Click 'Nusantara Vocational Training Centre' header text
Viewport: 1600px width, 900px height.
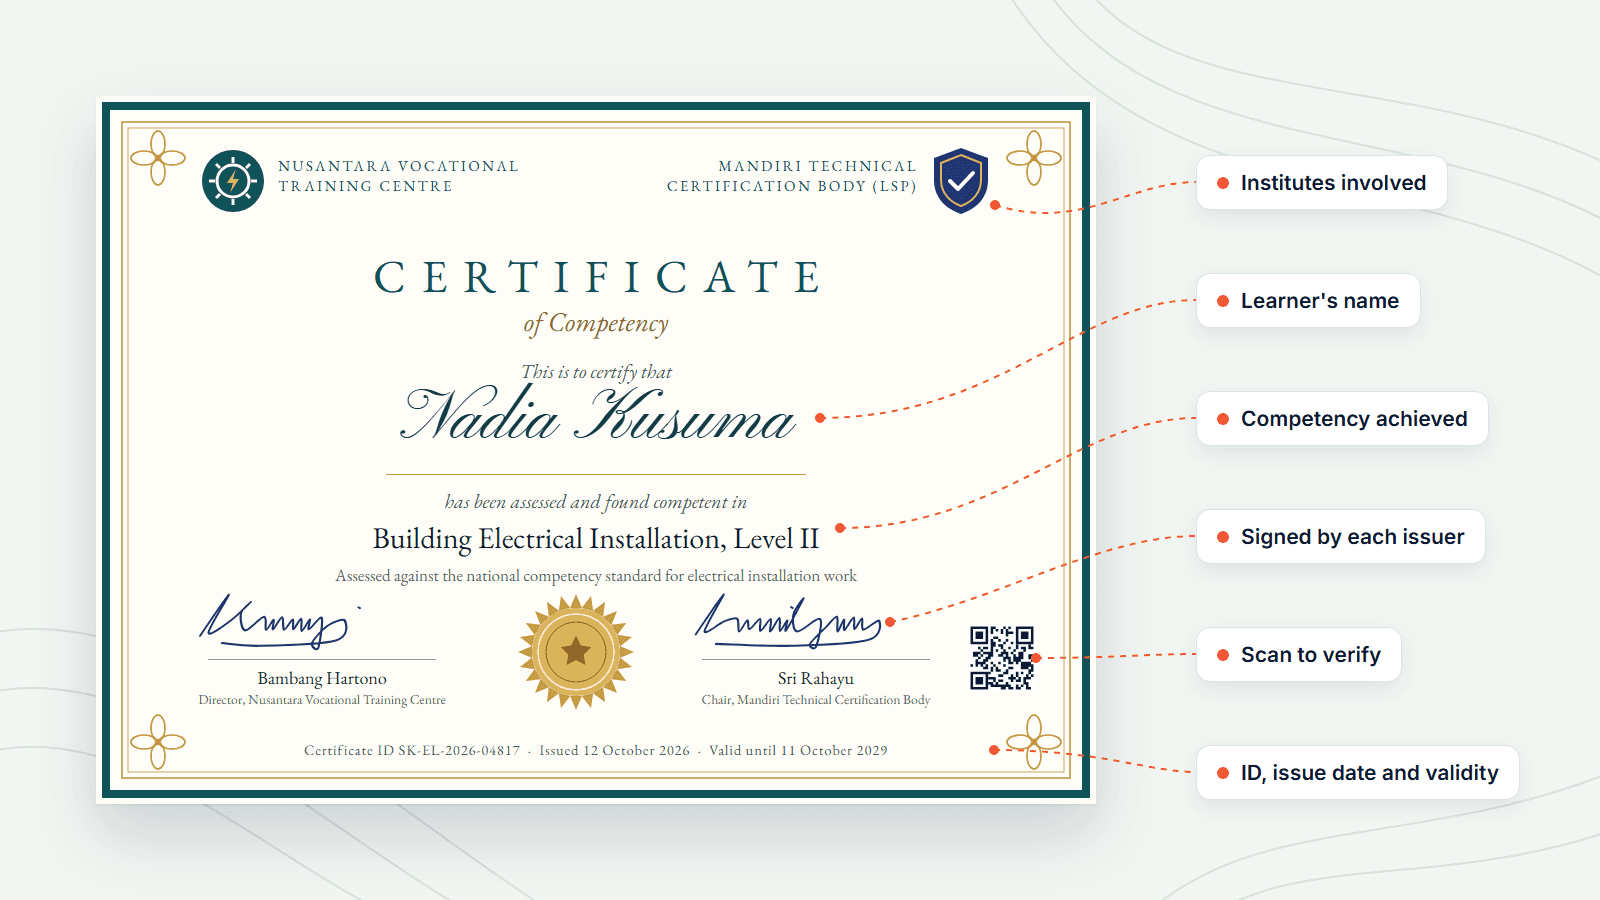398,176
